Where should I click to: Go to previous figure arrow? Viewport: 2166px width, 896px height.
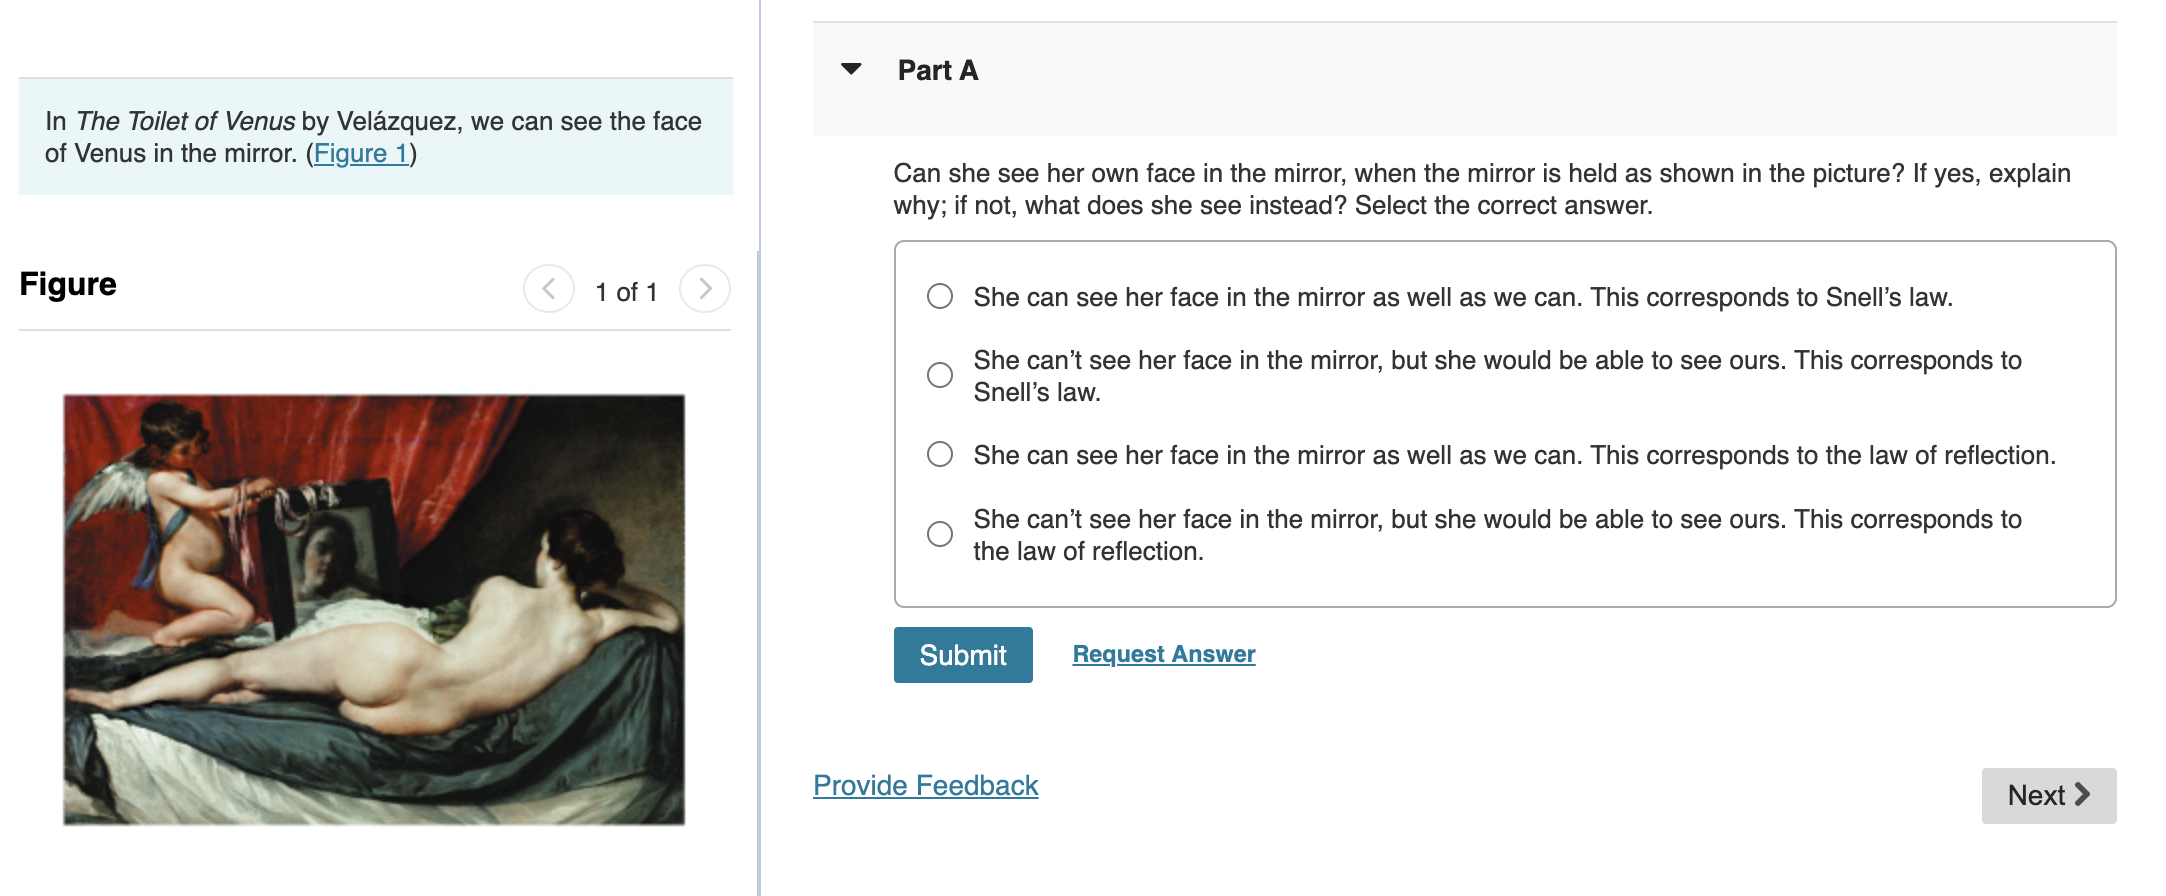549,289
